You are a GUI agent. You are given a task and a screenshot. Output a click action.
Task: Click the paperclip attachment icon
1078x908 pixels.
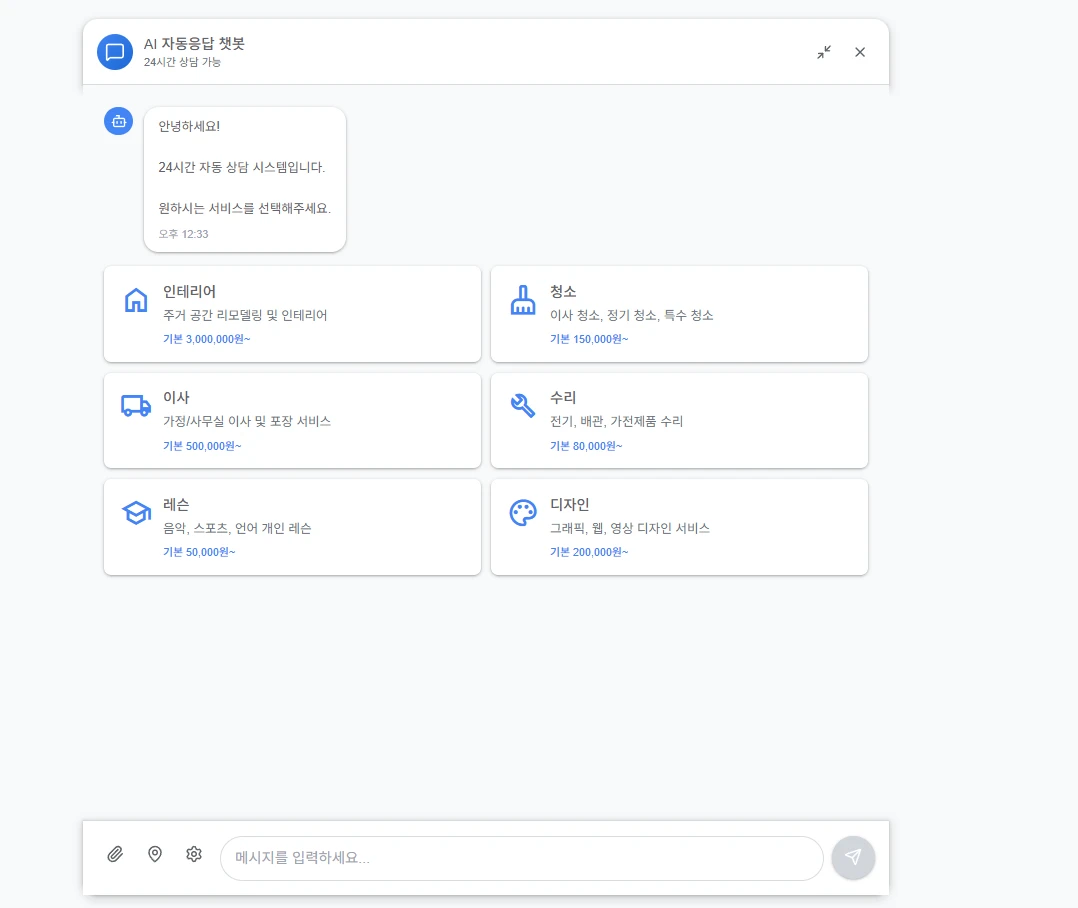pyautogui.click(x=115, y=854)
